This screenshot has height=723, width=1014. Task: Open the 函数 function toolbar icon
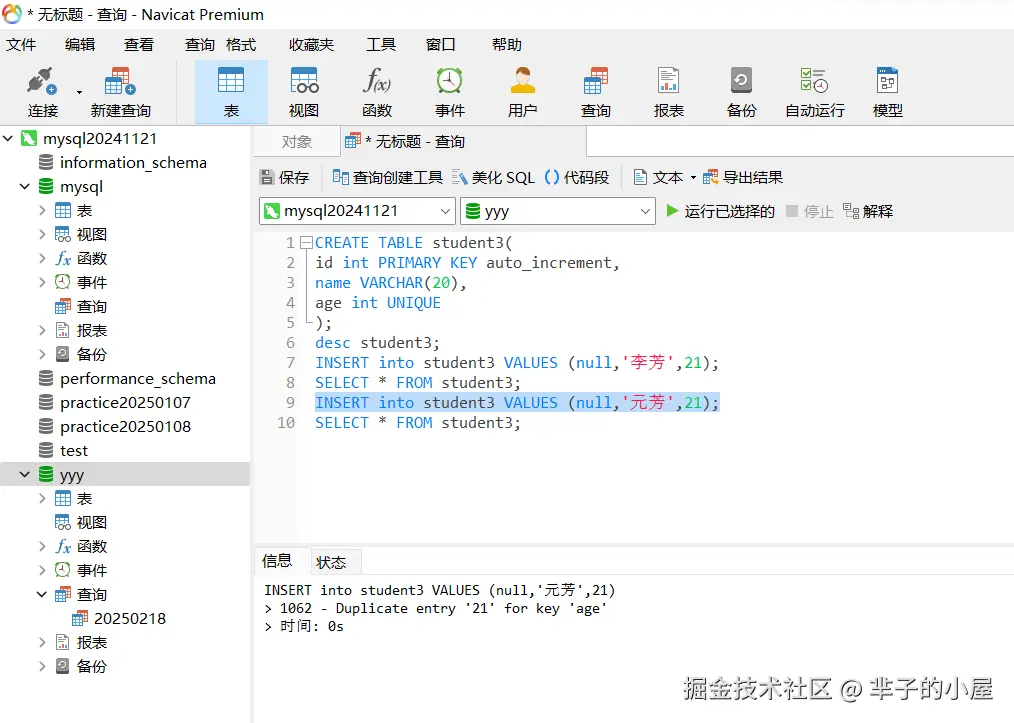(x=377, y=92)
